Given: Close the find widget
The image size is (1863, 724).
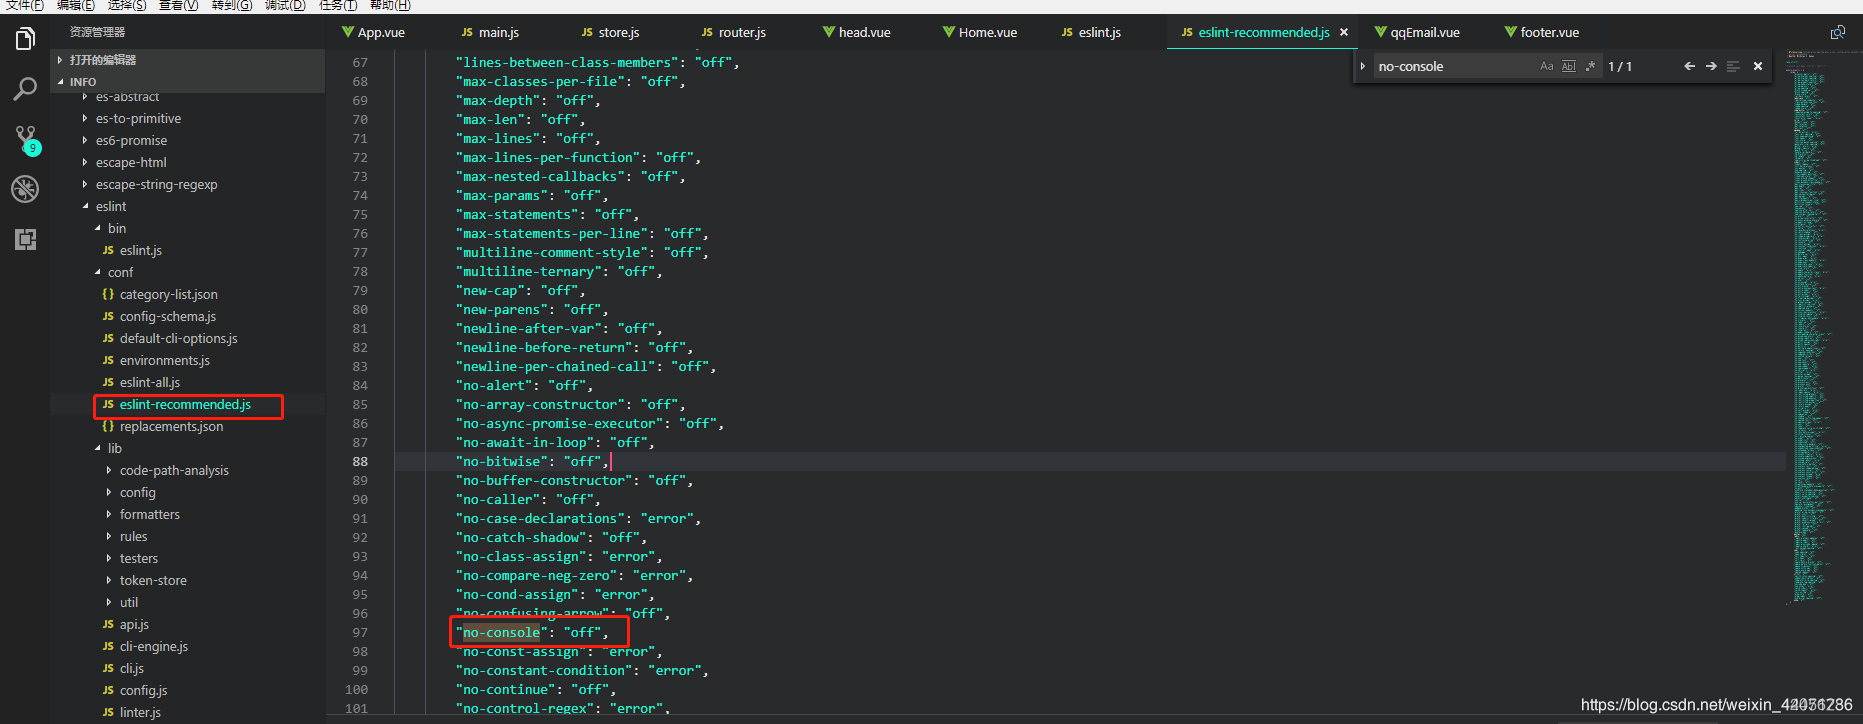Looking at the screenshot, I should (1757, 66).
